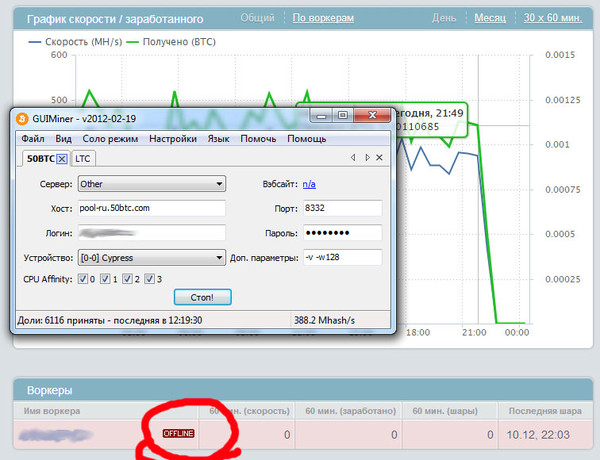Image resolution: width=600 pixels, height=460 pixels.
Task: Close the 50BTC tab with its X icon
Action: pos(62,159)
